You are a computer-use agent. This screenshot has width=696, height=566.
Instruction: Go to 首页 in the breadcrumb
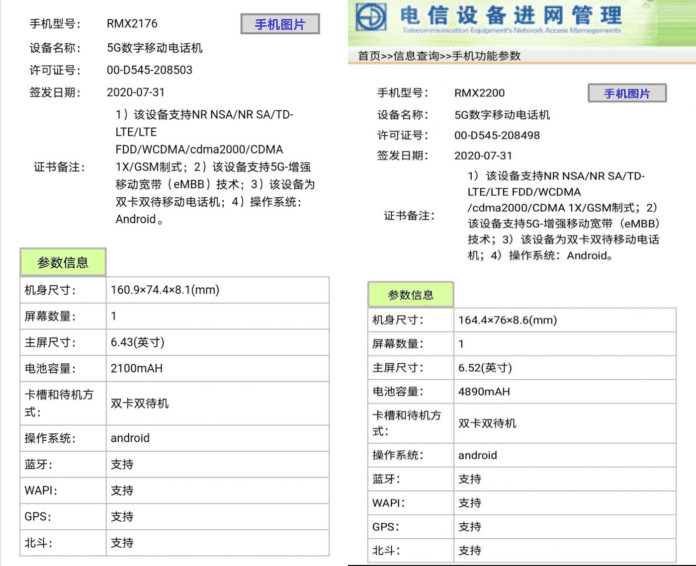(369, 56)
